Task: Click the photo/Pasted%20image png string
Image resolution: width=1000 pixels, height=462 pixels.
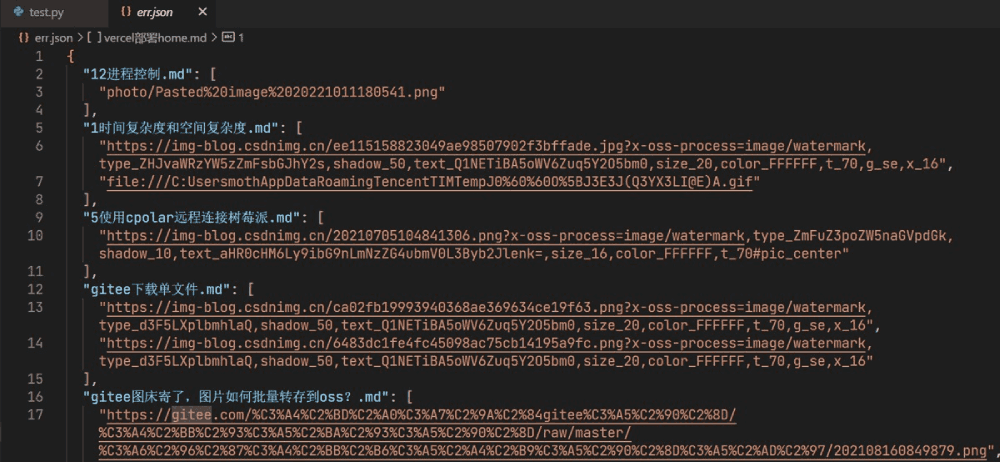Action: (272, 92)
